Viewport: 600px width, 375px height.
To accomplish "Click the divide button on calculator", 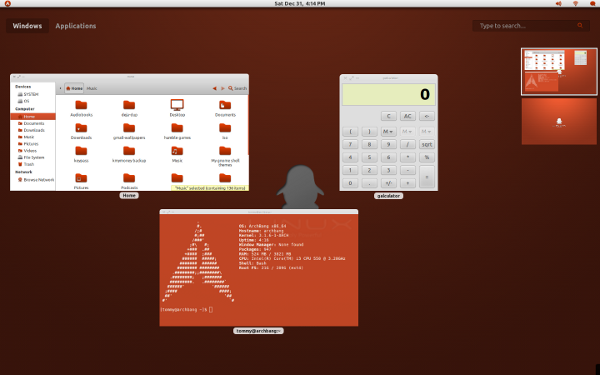I will pyautogui.click(x=408, y=144).
